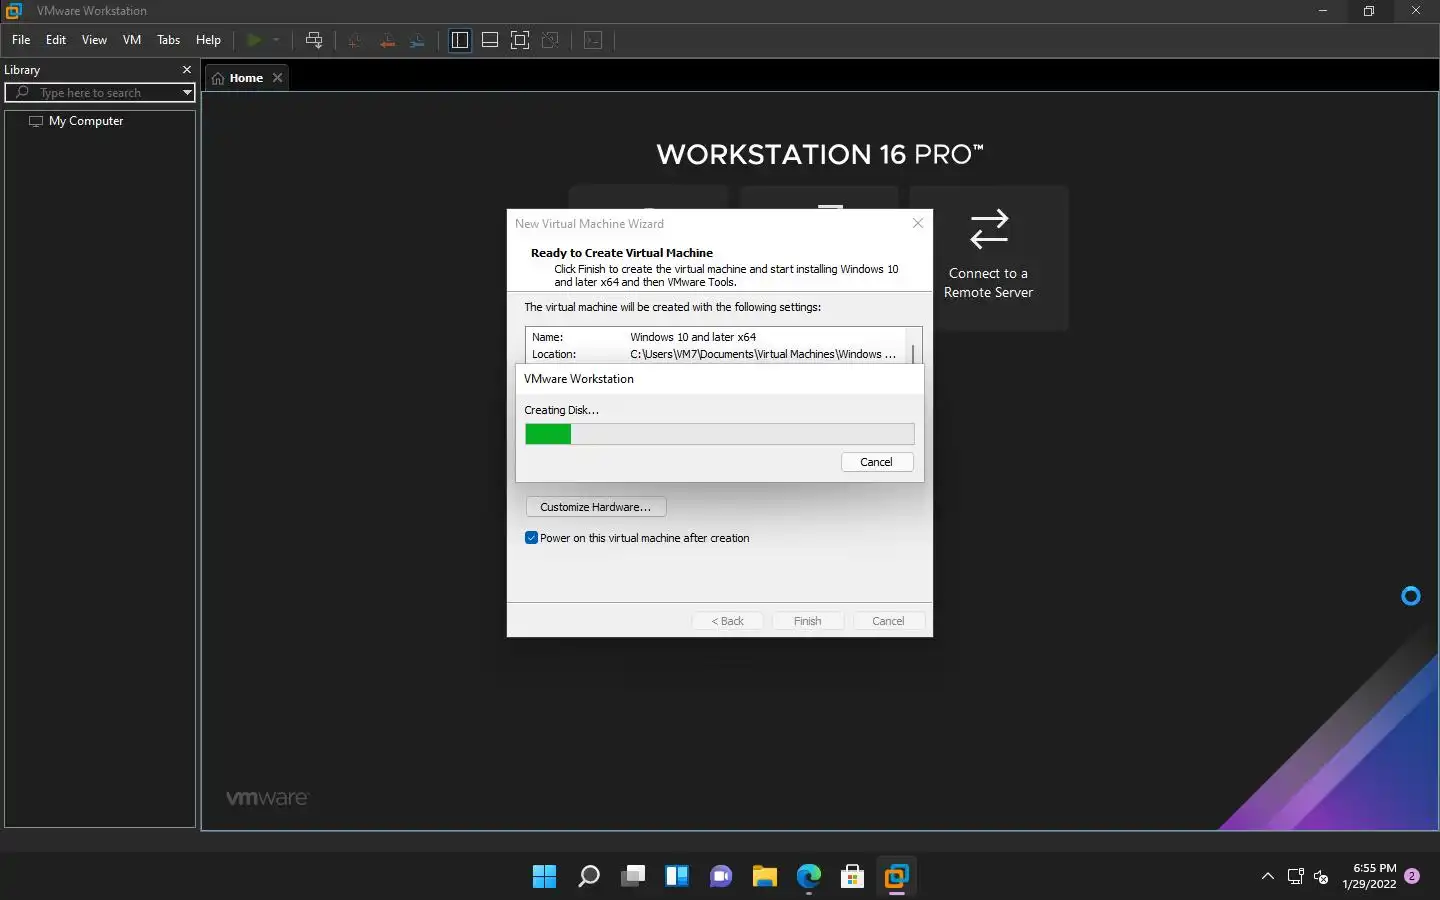Open Widgets from taskbar
This screenshot has height=900, width=1440.
677,877
